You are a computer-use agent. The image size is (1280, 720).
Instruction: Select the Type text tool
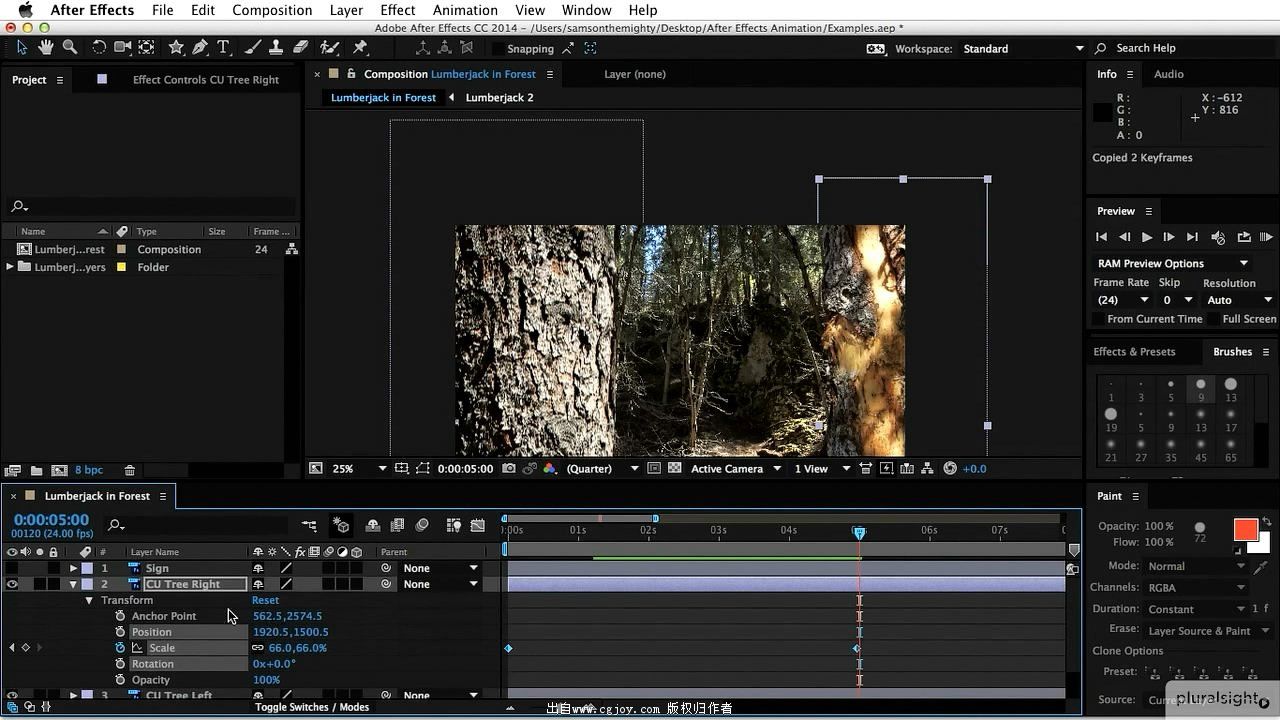click(x=223, y=47)
